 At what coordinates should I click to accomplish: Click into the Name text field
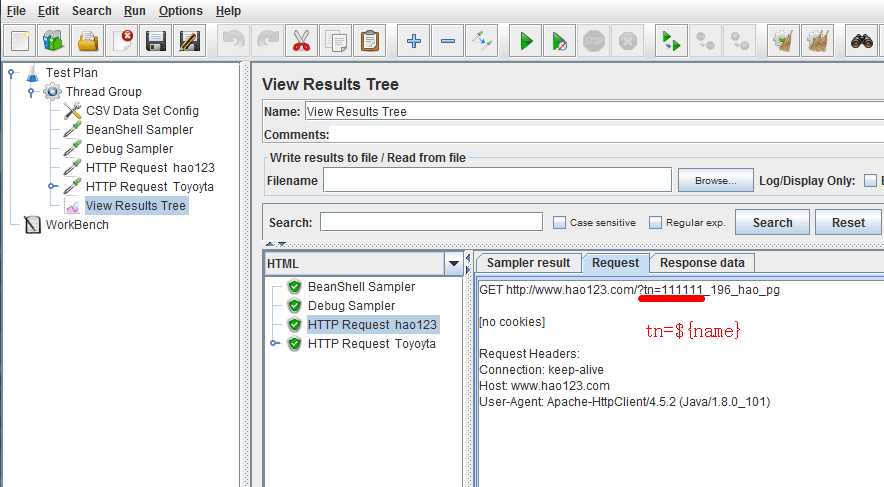[x=594, y=112]
